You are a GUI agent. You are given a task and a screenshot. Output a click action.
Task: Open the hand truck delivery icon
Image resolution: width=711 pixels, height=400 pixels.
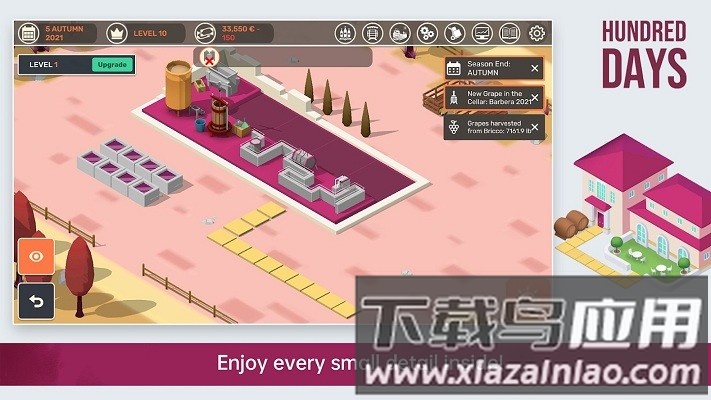click(x=454, y=33)
